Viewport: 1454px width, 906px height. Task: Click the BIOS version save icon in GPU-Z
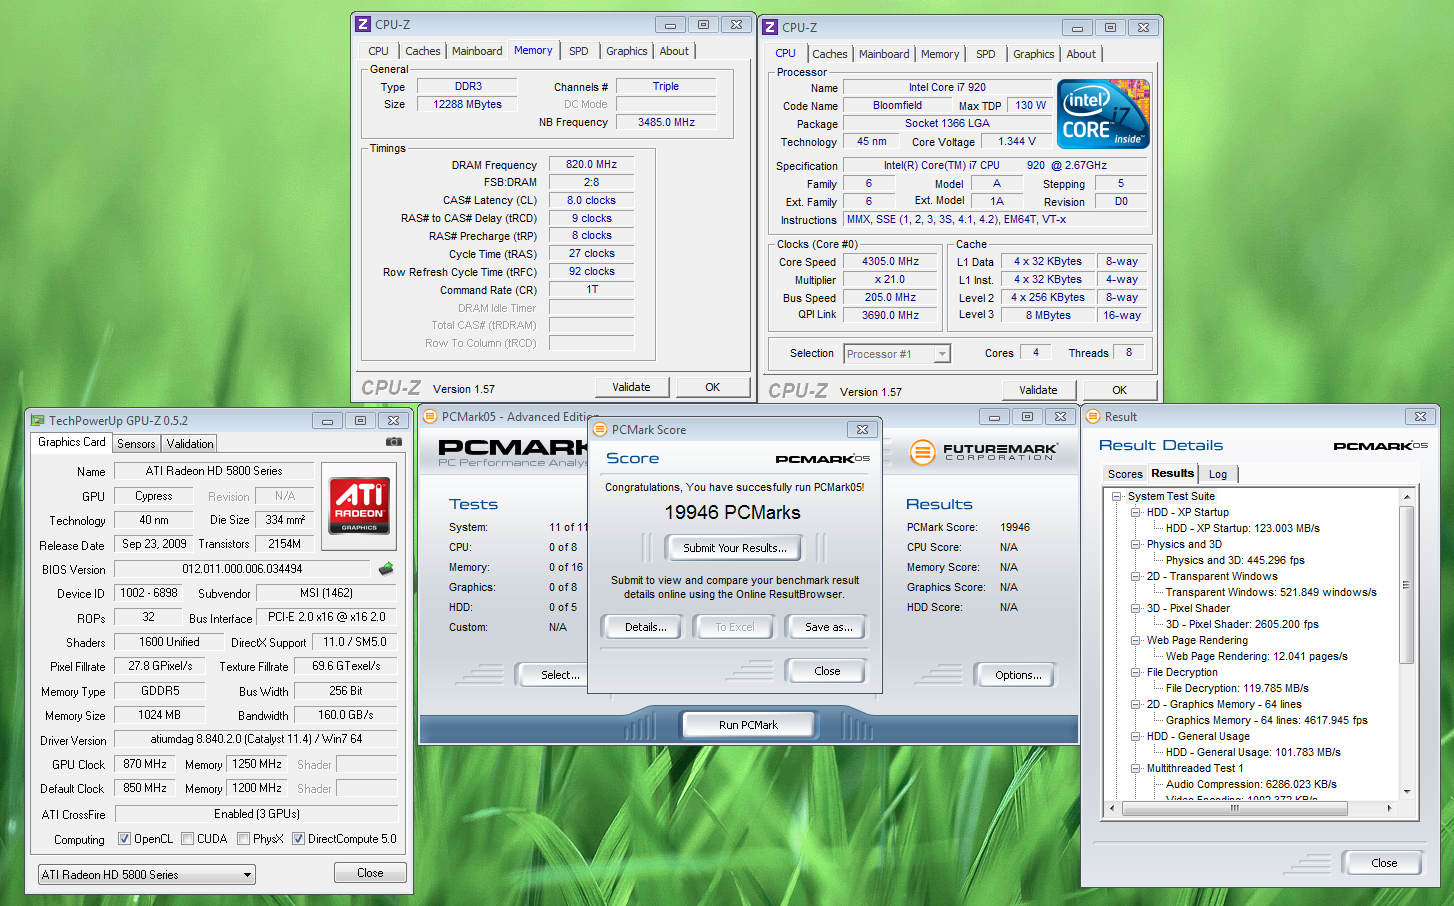[x=386, y=569]
